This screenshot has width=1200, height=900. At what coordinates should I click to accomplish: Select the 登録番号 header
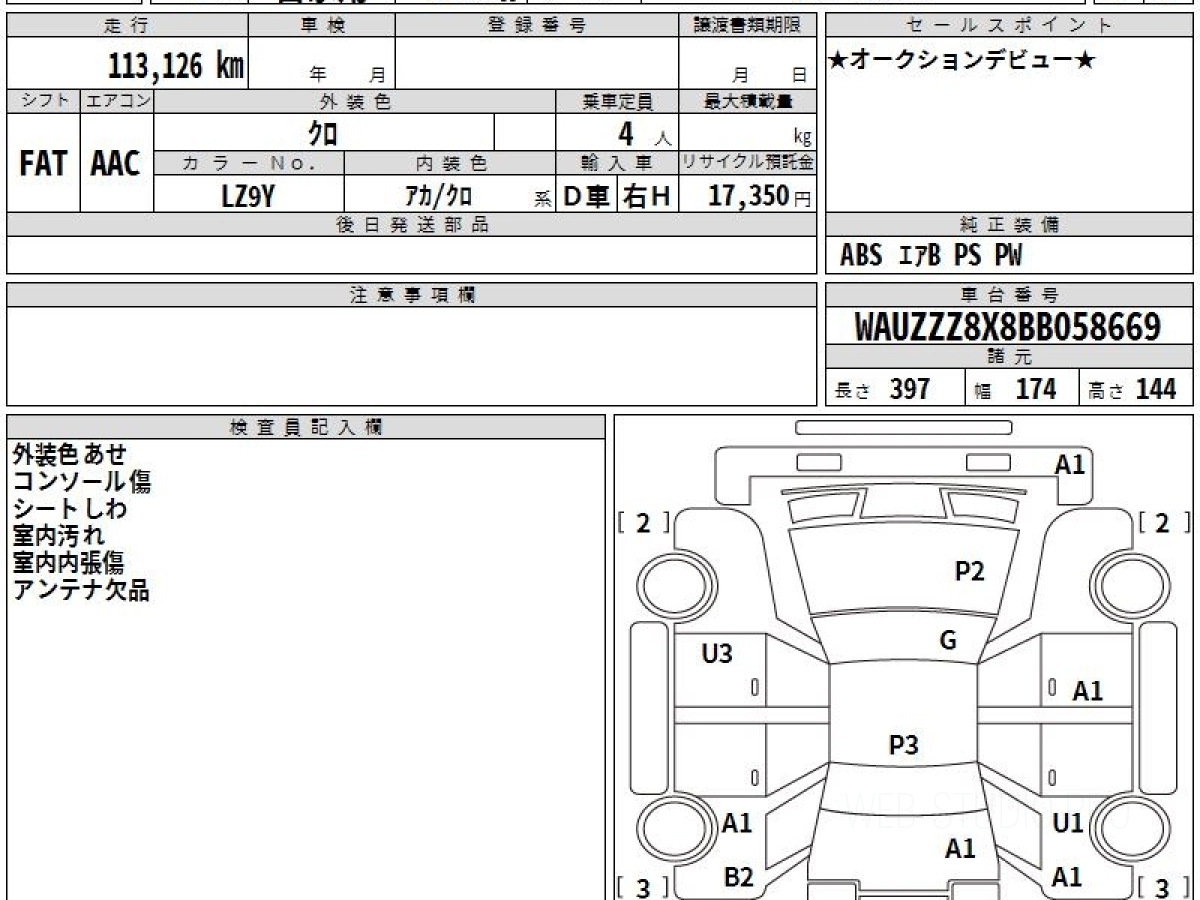point(537,26)
